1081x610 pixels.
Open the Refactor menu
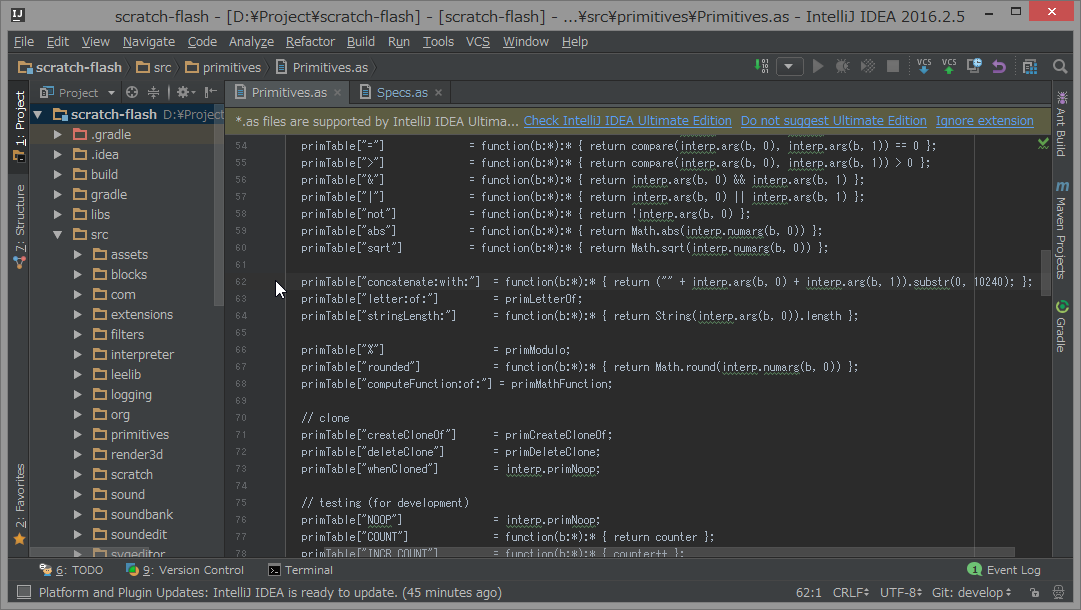coord(310,41)
